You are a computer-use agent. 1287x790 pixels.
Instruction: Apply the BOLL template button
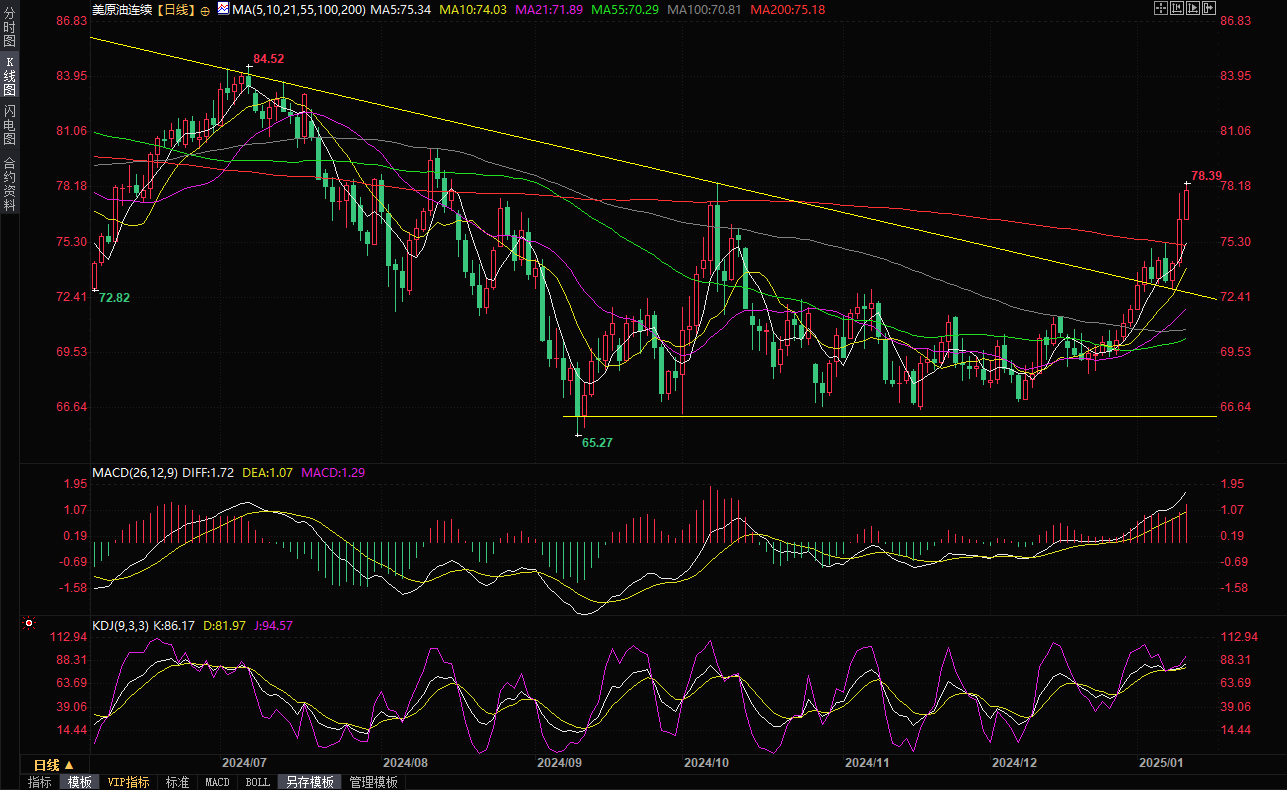click(257, 782)
